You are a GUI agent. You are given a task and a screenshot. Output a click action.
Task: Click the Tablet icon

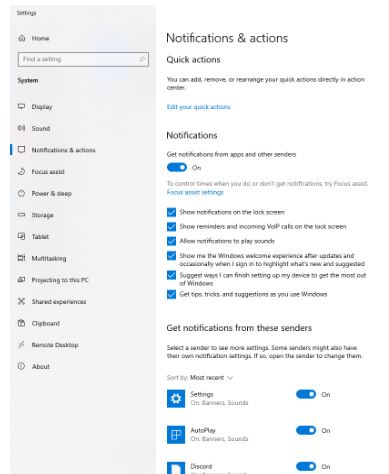pyautogui.click(x=21, y=236)
